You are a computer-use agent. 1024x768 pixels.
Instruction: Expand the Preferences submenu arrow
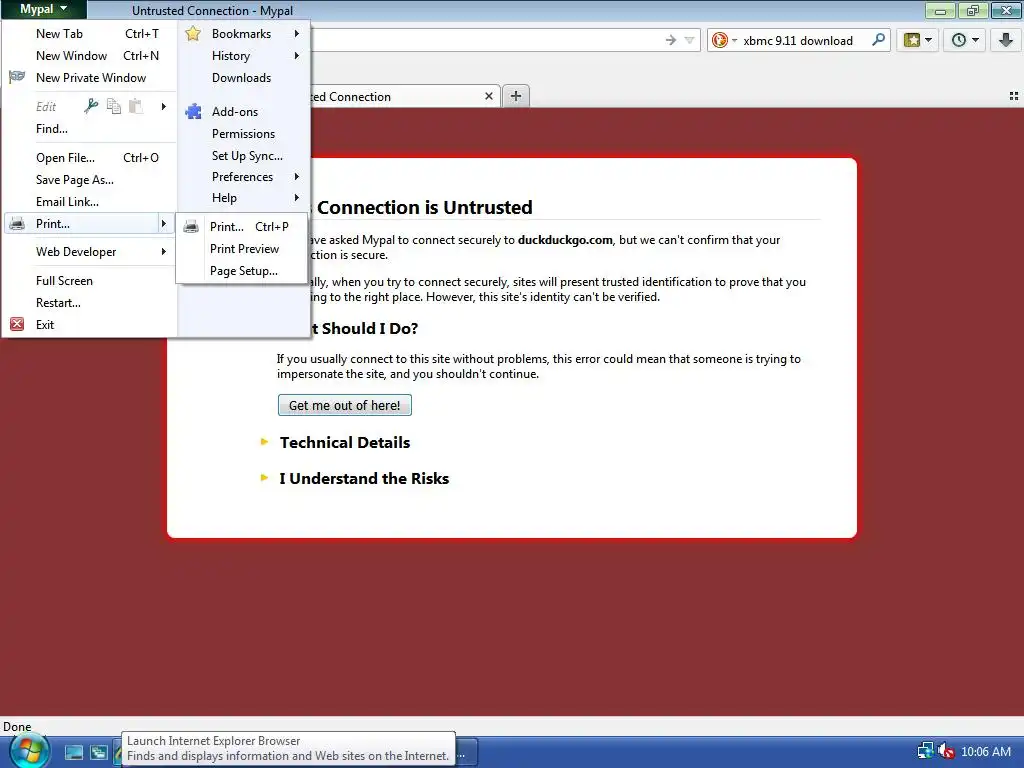click(296, 177)
